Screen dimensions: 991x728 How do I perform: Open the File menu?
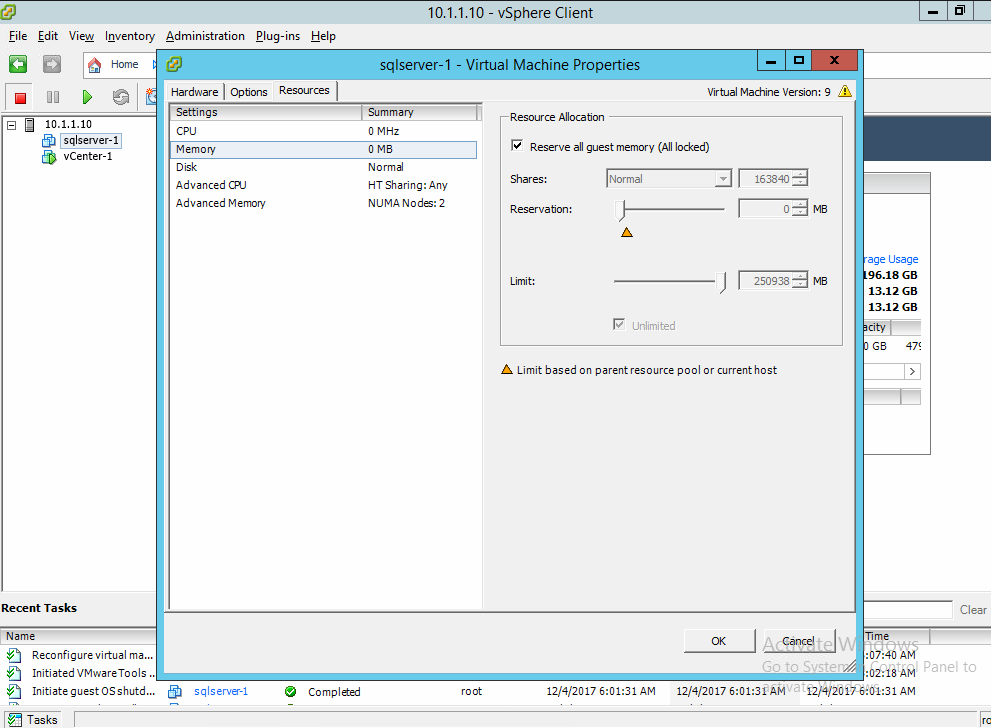click(18, 36)
